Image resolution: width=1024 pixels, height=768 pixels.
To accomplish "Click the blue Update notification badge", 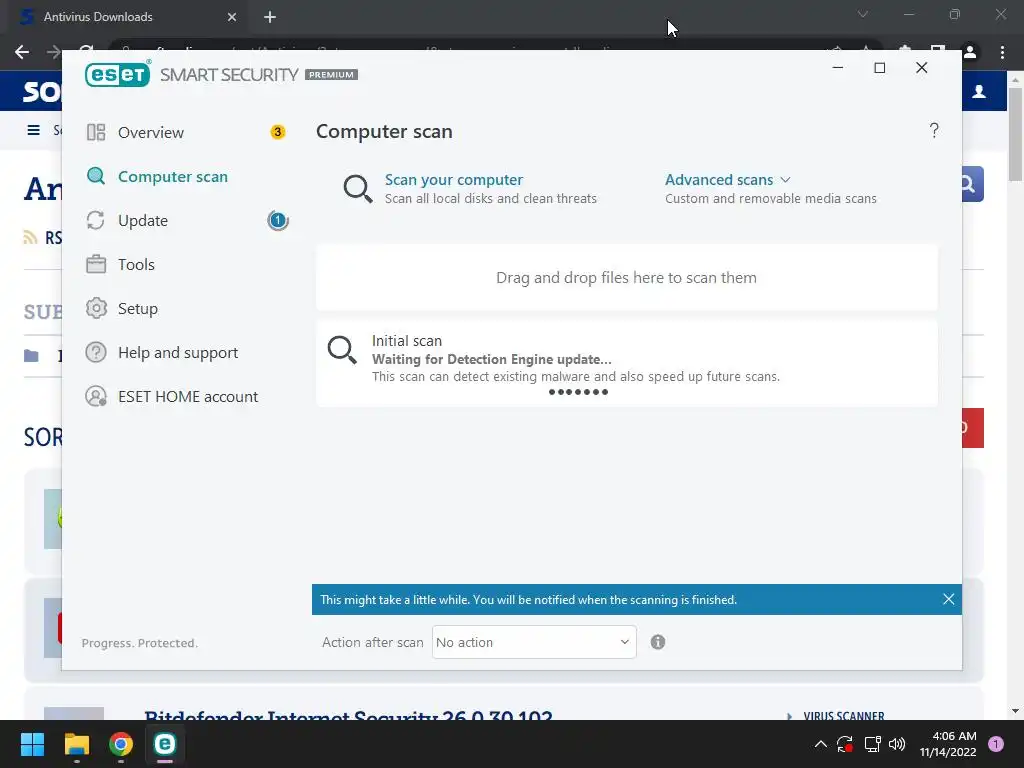I will [278, 221].
